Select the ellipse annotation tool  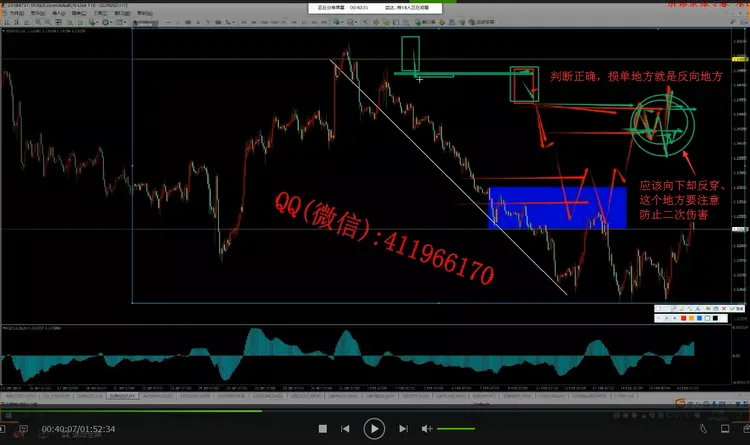click(666, 309)
